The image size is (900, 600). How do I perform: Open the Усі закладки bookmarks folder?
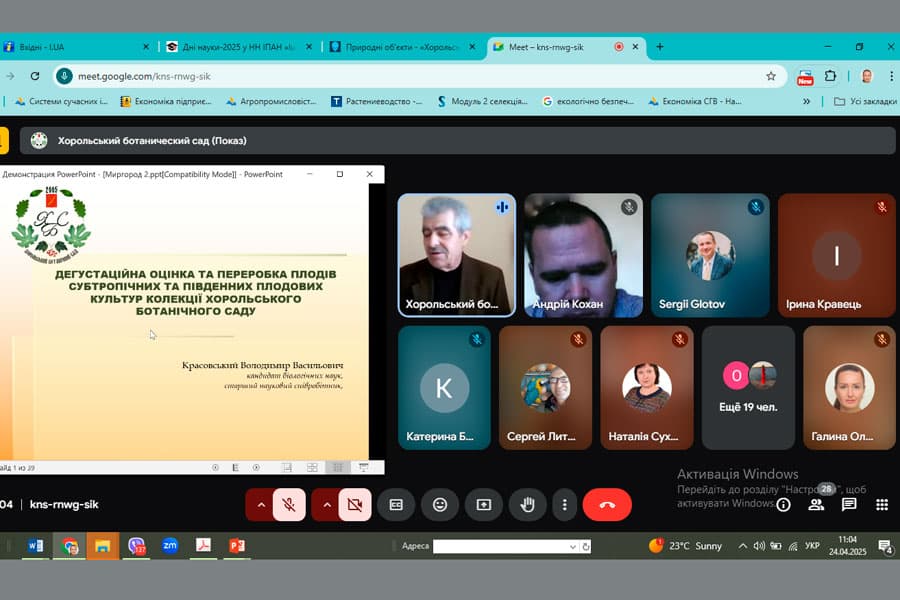[865, 101]
